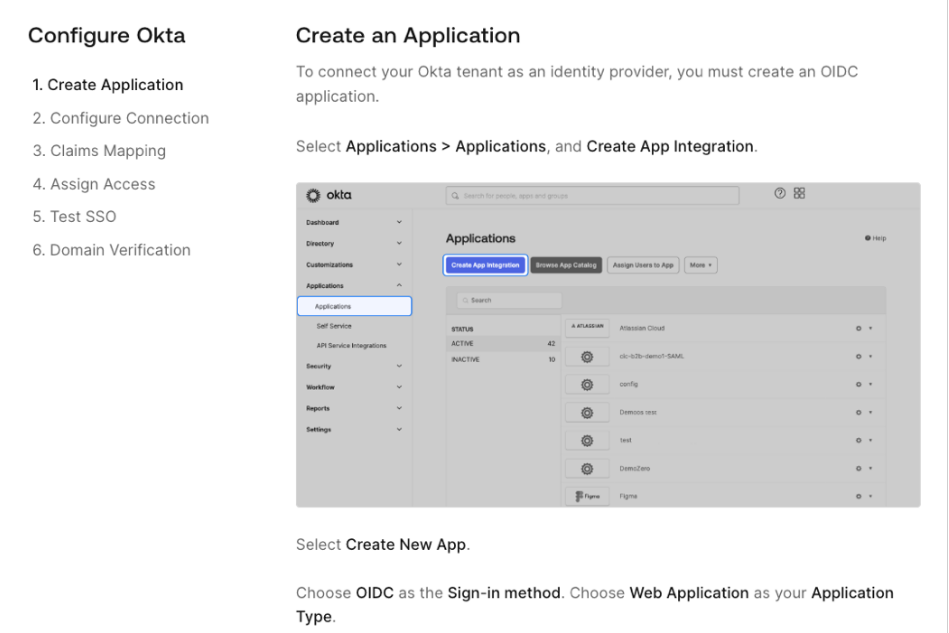Expand the Settings menu chevron
This screenshot has height=633, width=949.
(399, 430)
